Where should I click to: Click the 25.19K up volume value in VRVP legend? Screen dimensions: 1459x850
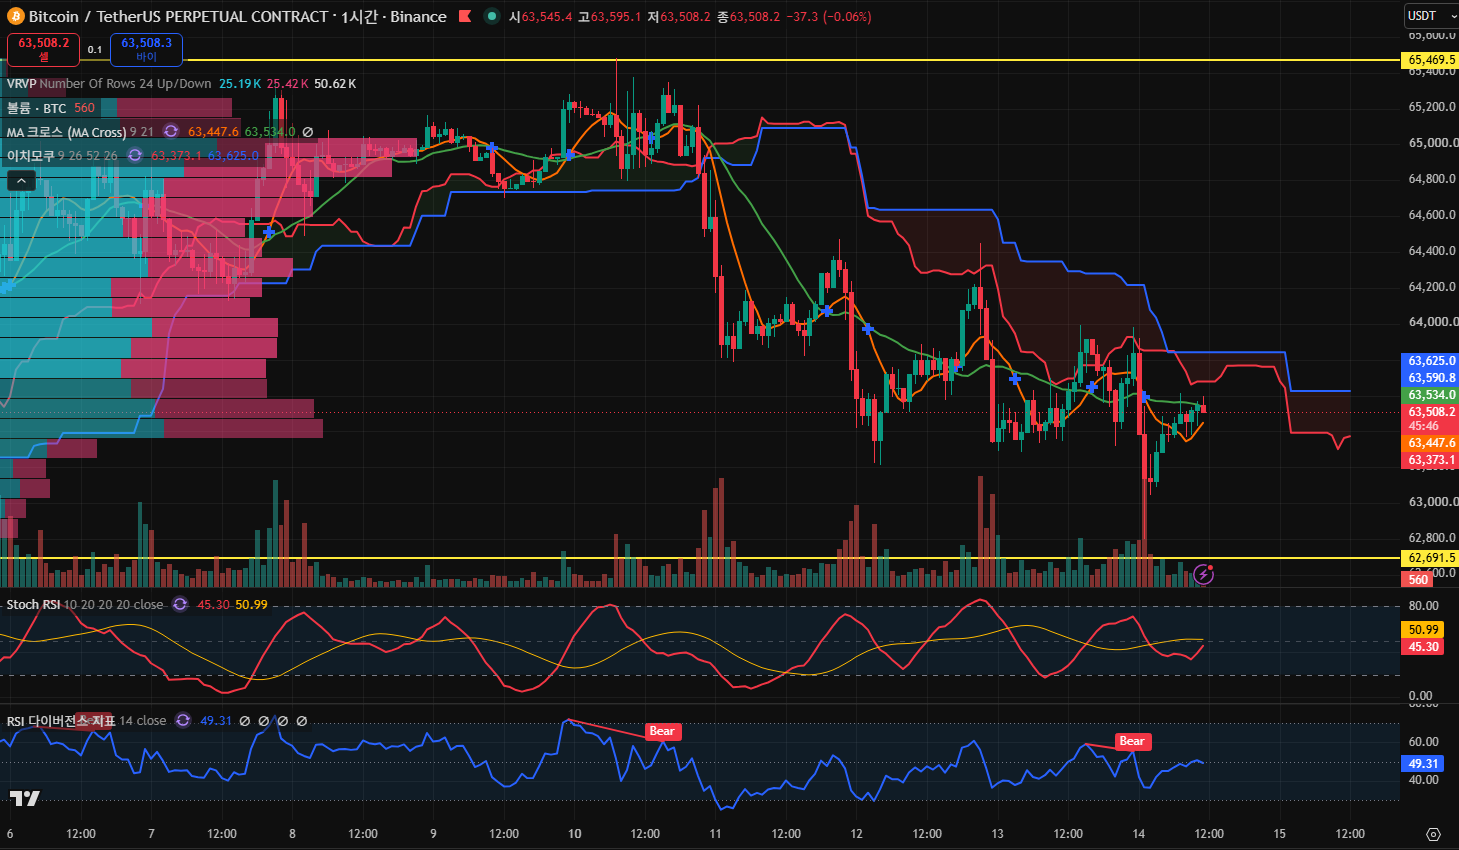[240, 84]
